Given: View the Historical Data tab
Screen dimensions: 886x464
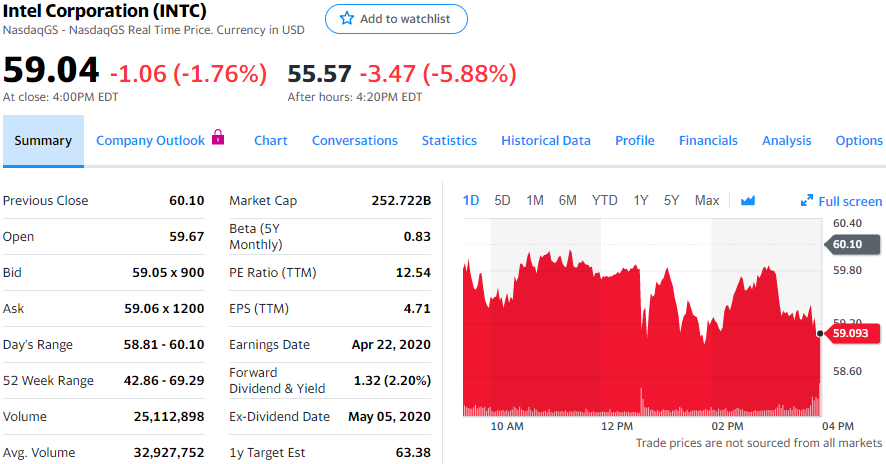Looking at the screenshot, I should [x=546, y=141].
